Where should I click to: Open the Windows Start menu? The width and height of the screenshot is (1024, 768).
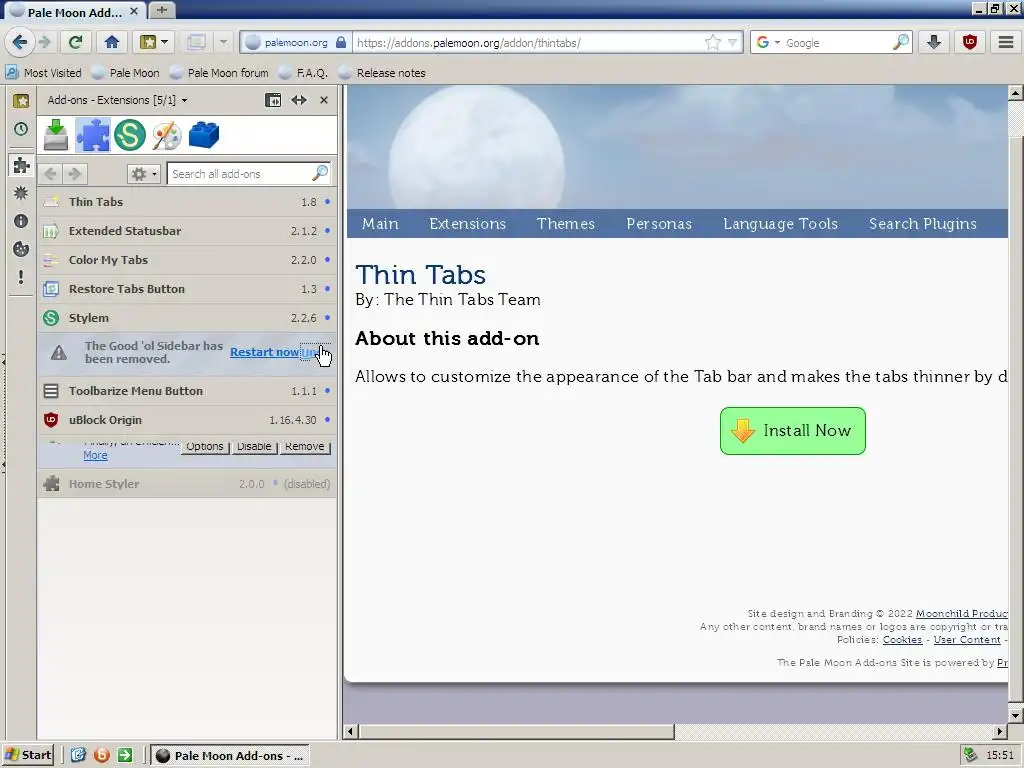tap(27, 756)
